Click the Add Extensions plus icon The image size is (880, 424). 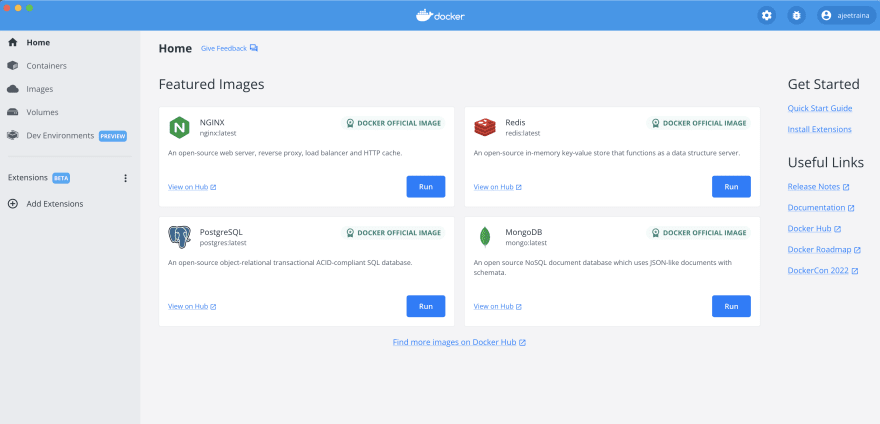click(x=12, y=204)
